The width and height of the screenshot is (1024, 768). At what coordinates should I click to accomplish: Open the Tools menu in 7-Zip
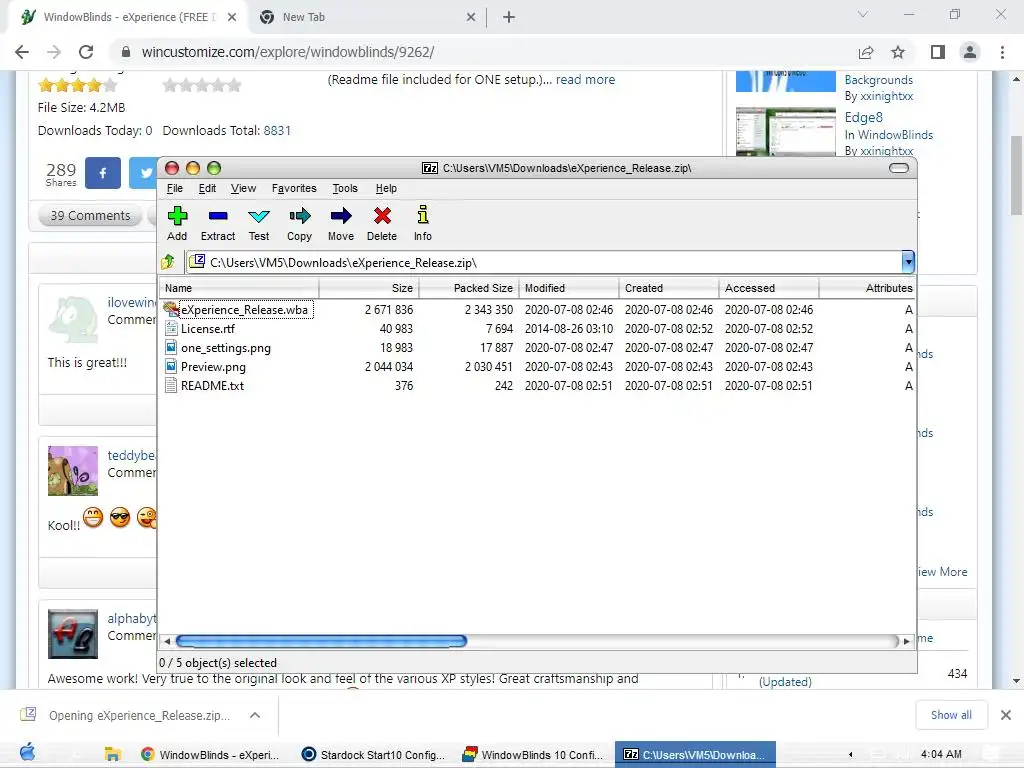coord(345,188)
